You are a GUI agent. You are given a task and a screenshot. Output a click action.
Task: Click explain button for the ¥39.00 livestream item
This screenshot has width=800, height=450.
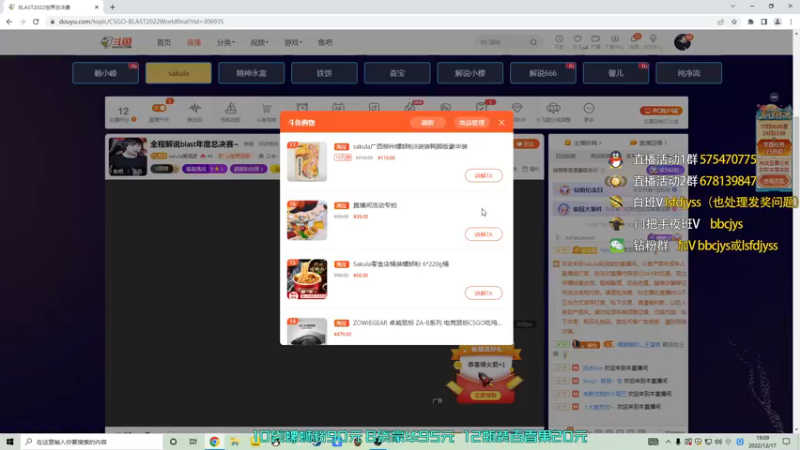(483, 234)
